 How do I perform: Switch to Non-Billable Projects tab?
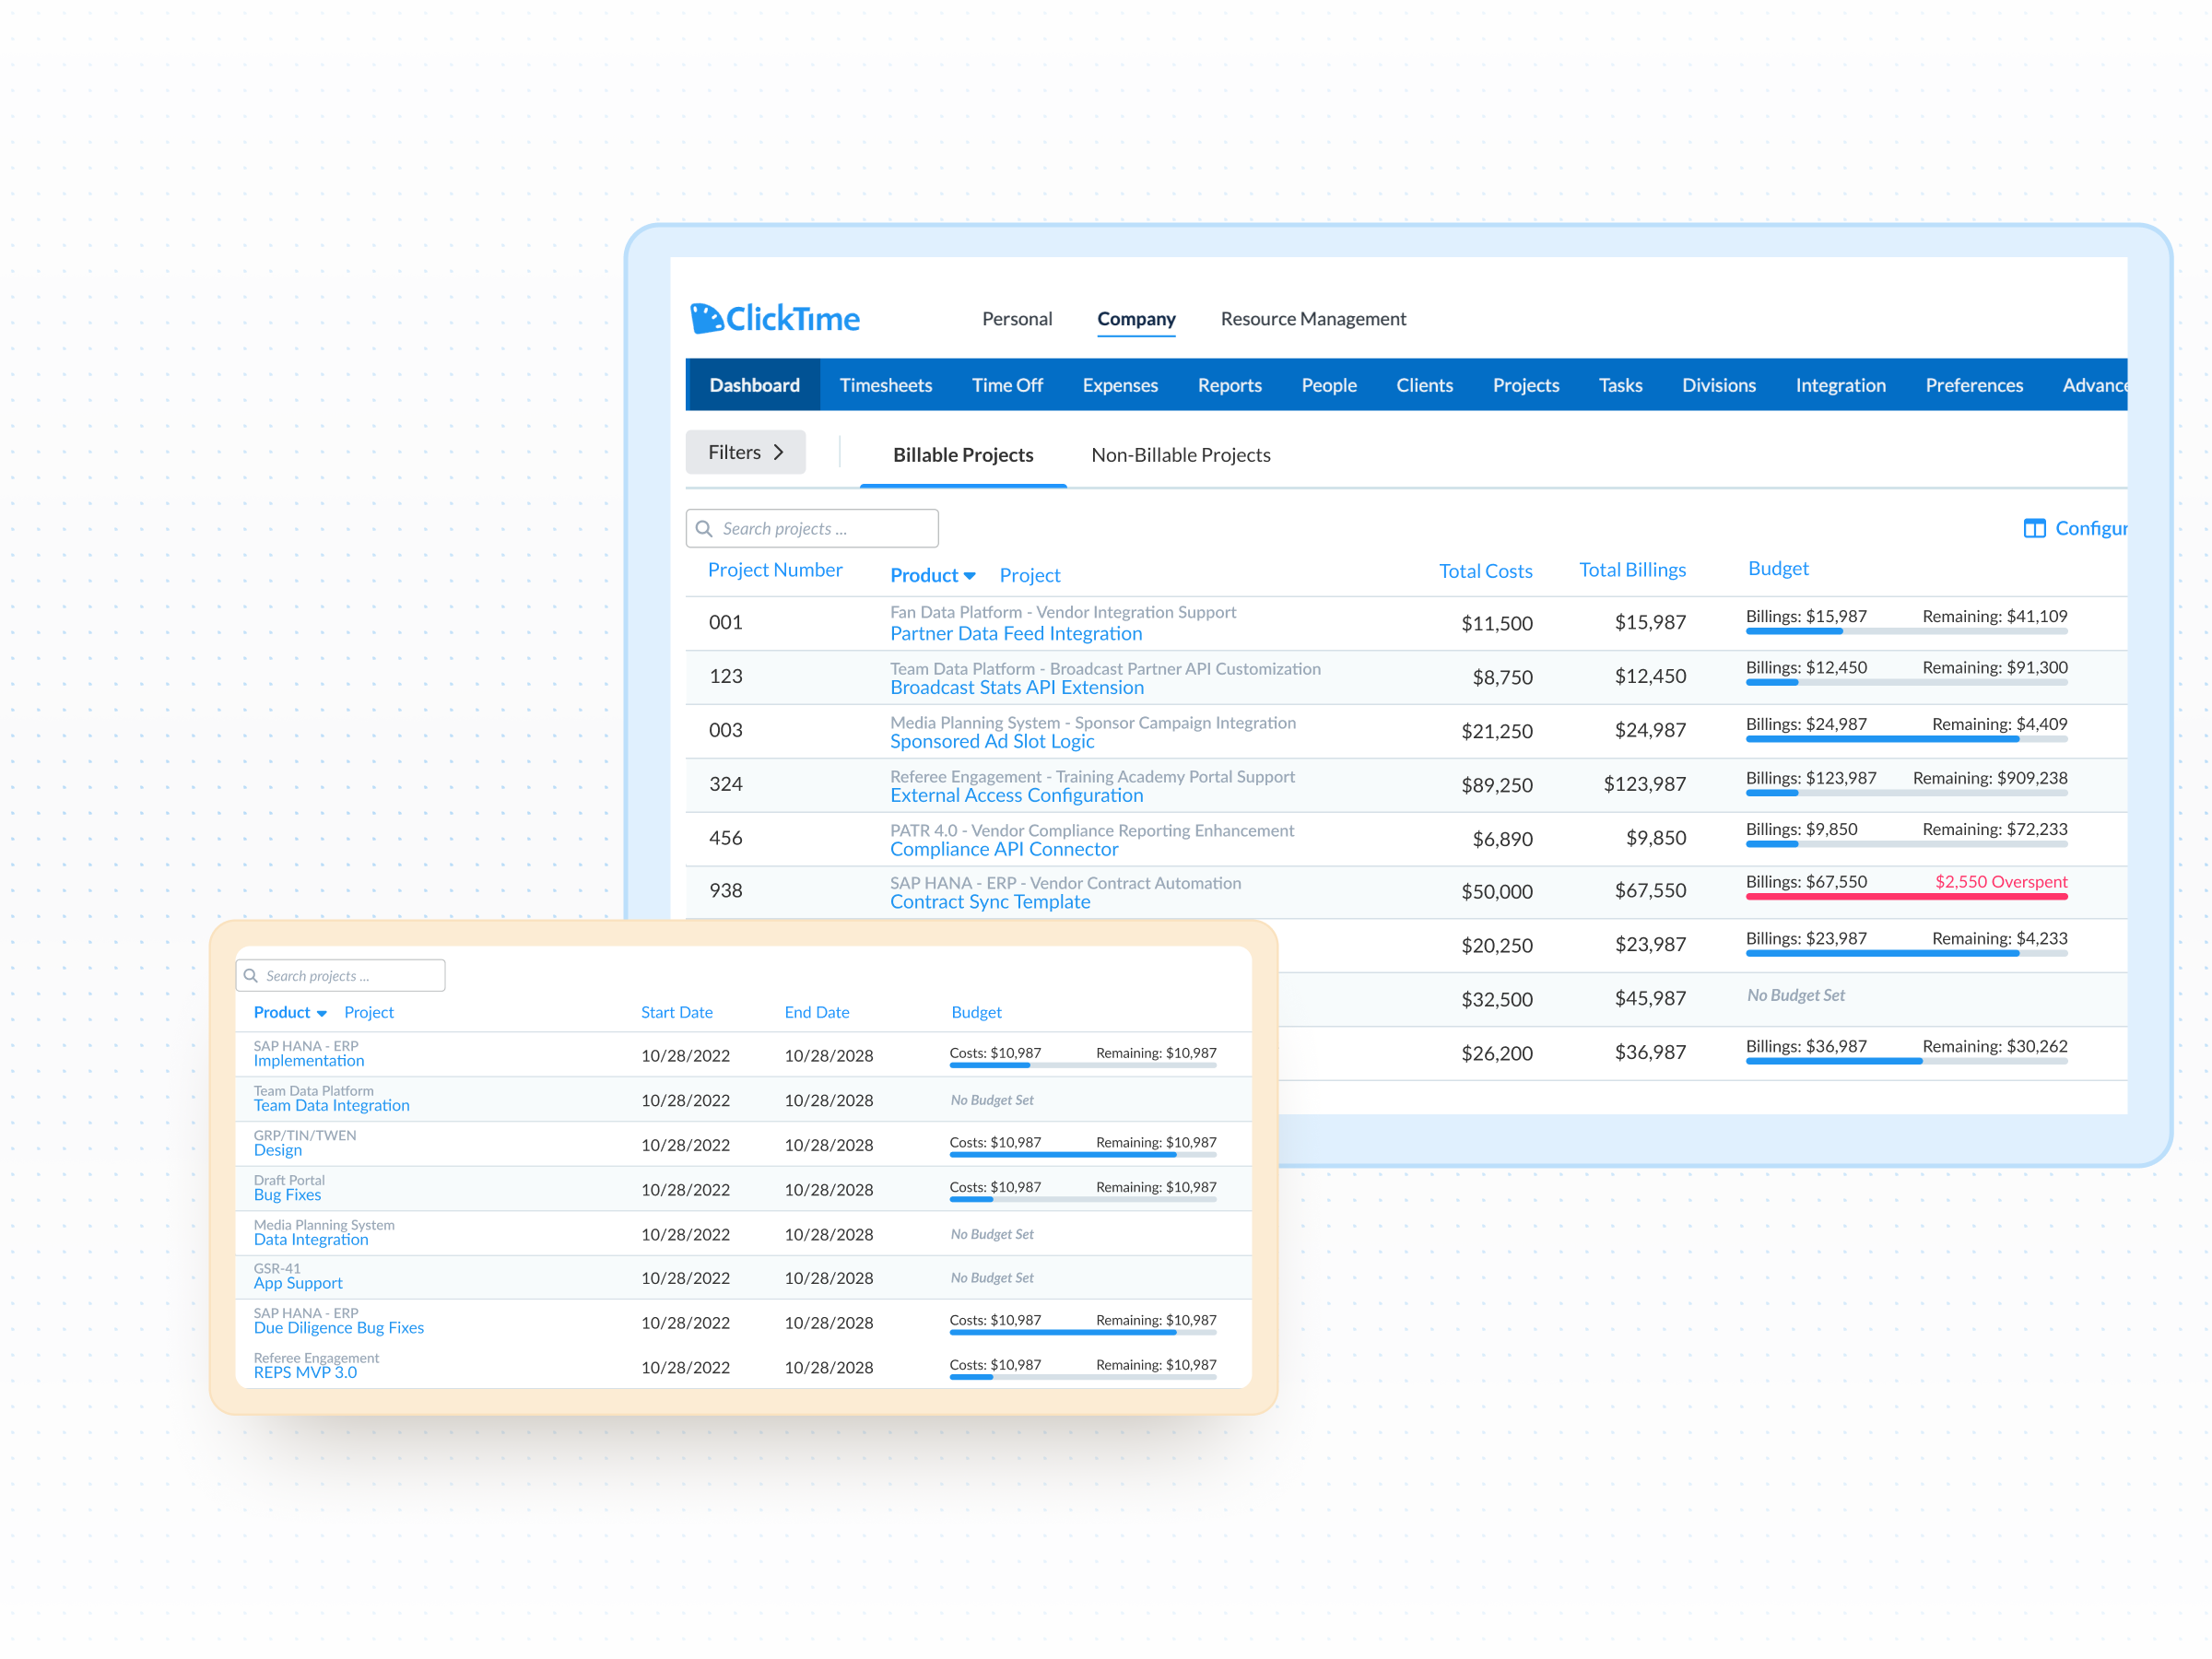(1180, 455)
